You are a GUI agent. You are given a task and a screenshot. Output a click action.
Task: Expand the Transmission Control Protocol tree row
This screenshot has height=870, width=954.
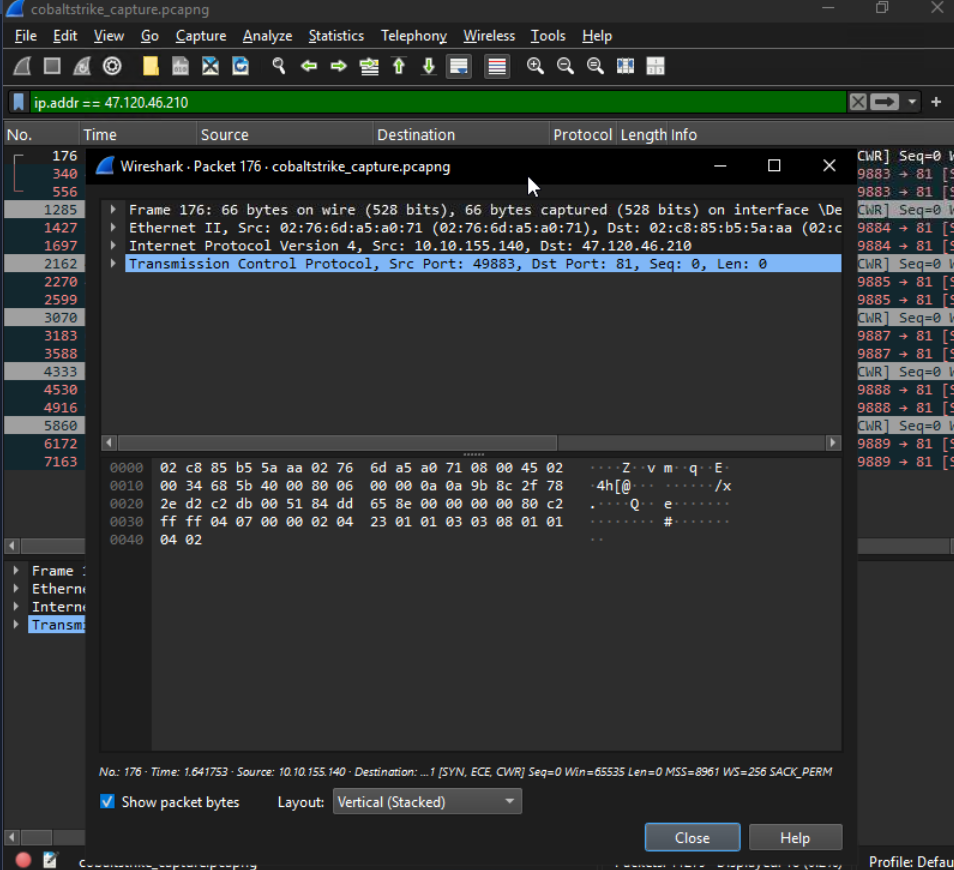[114, 264]
